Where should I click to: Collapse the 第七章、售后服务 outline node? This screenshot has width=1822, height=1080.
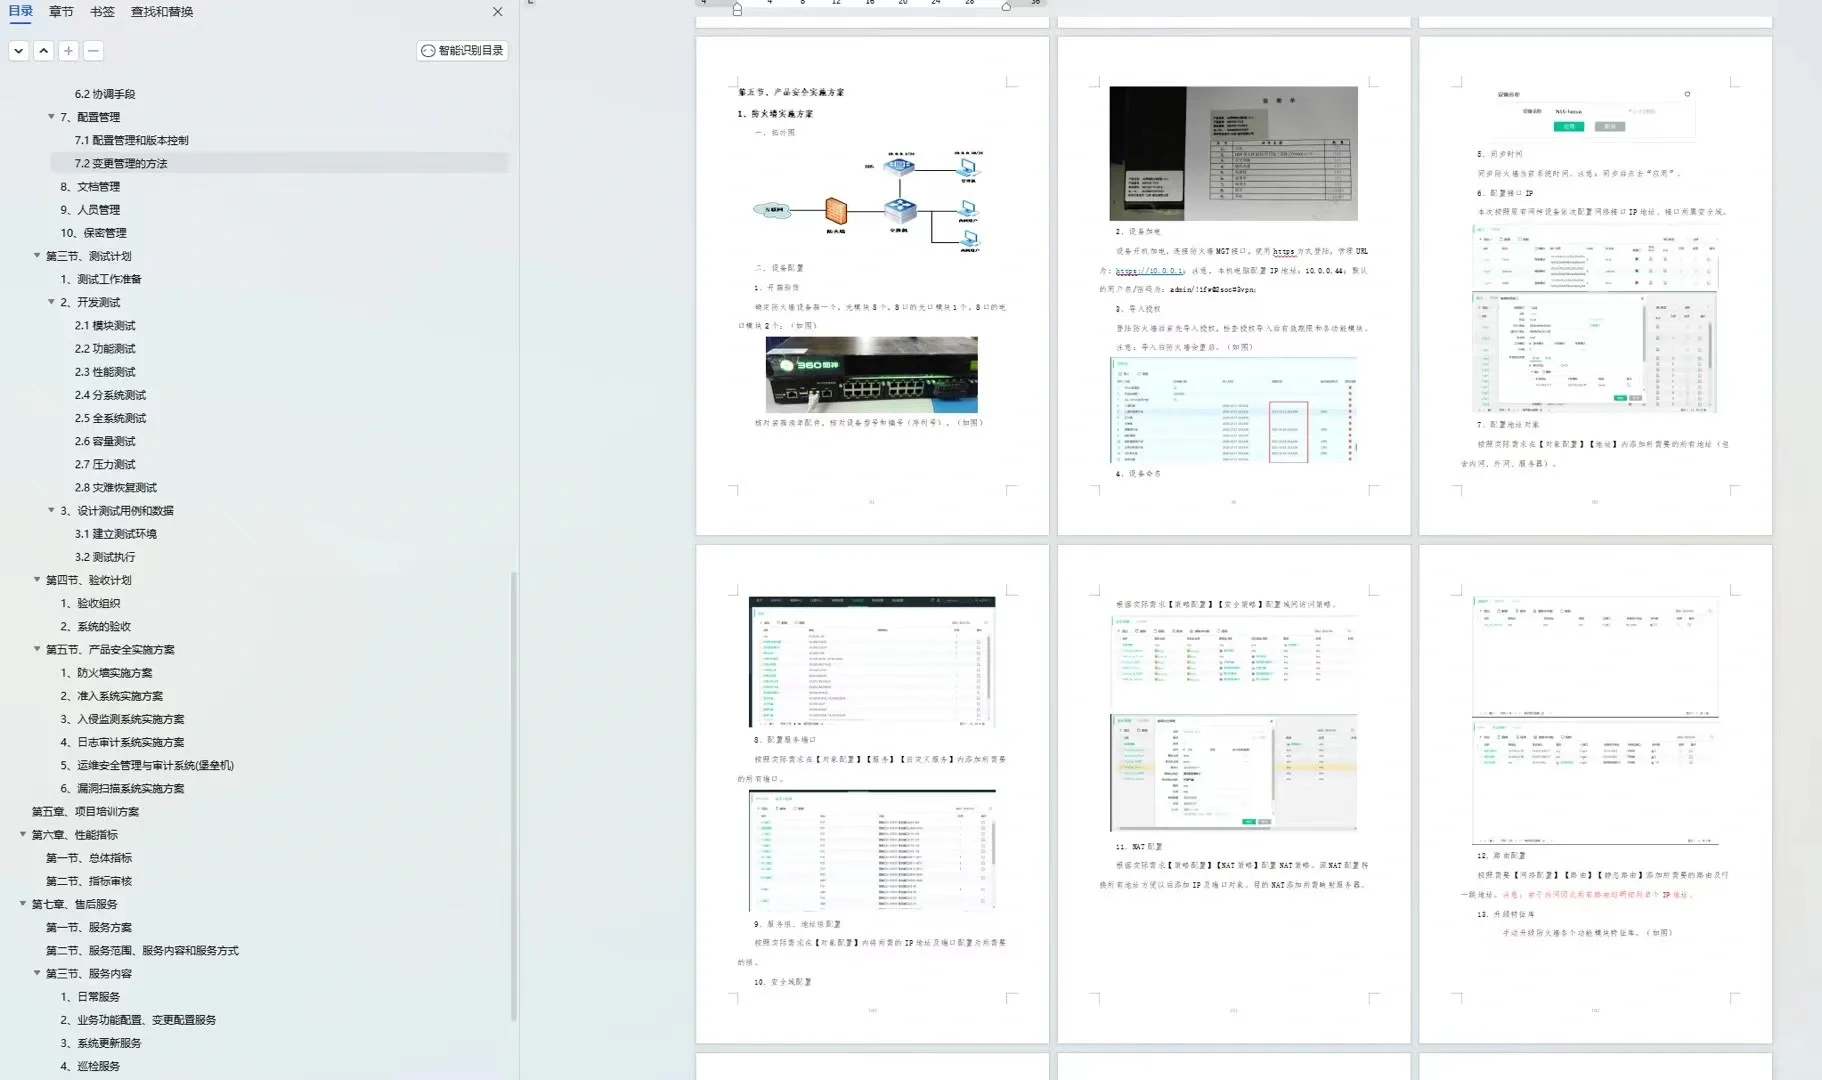(x=23, y=904)
